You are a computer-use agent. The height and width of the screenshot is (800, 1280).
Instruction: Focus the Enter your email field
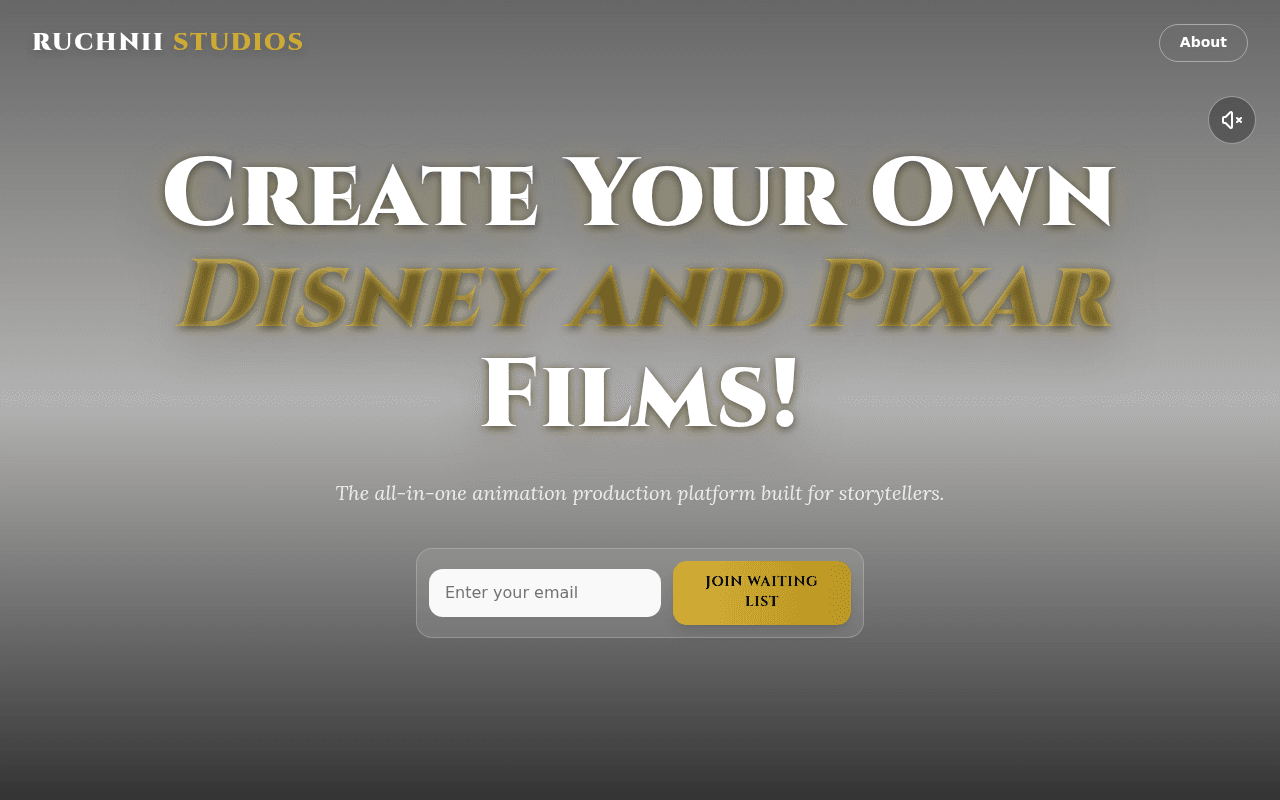point(545,593)
